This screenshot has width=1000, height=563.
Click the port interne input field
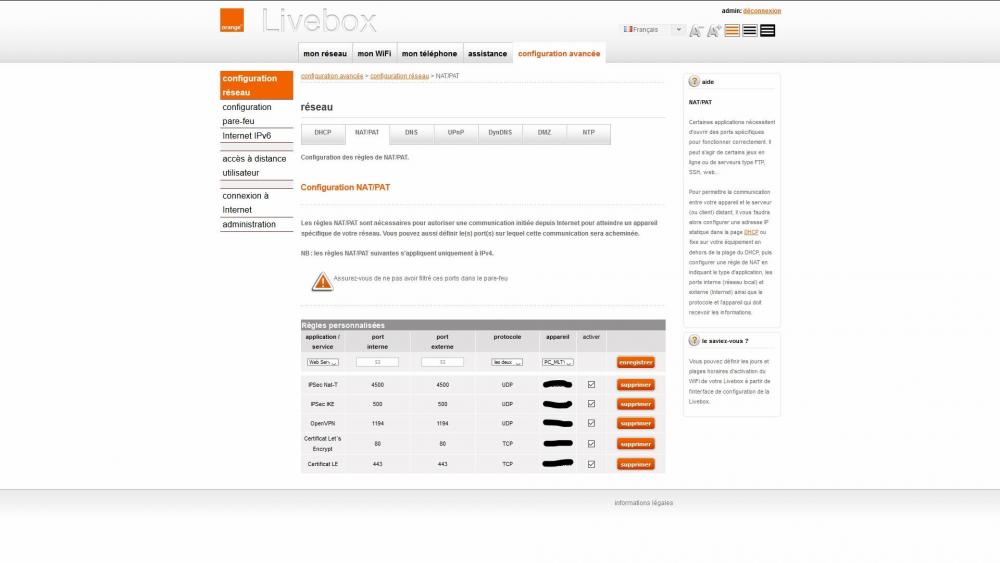pos(378,362)
